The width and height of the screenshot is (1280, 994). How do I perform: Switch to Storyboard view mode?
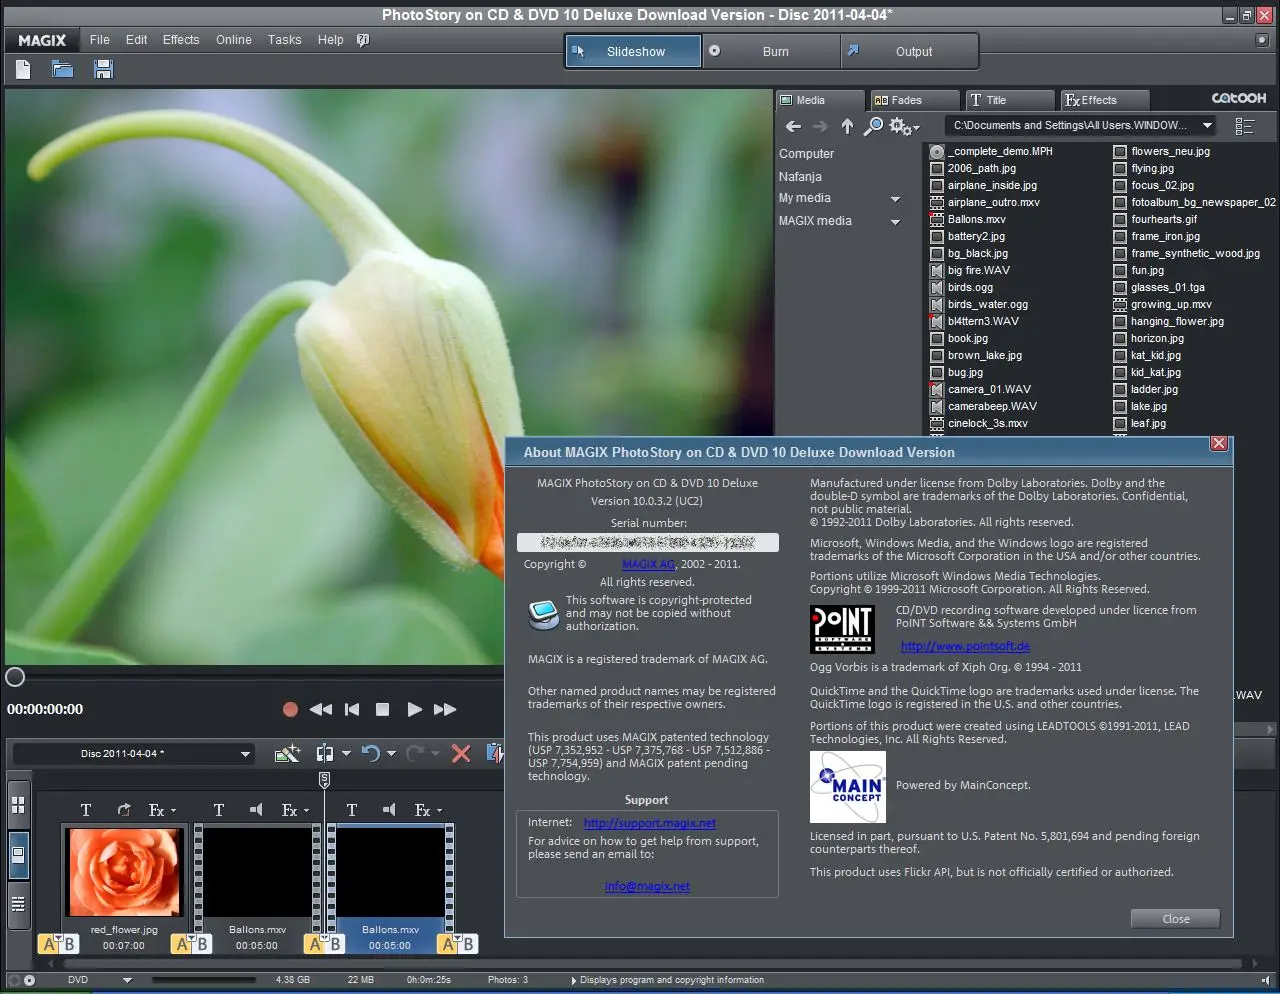point(17,855)
